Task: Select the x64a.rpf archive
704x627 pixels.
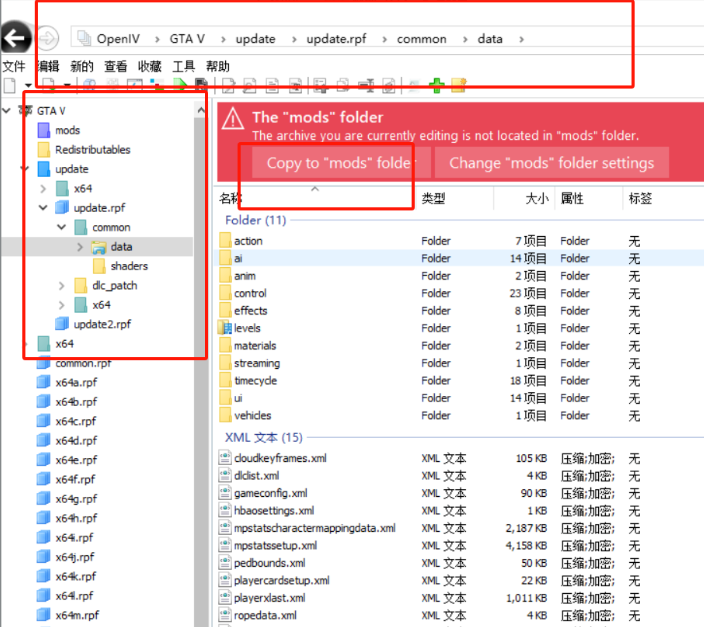Action: [x=76, y=382]
